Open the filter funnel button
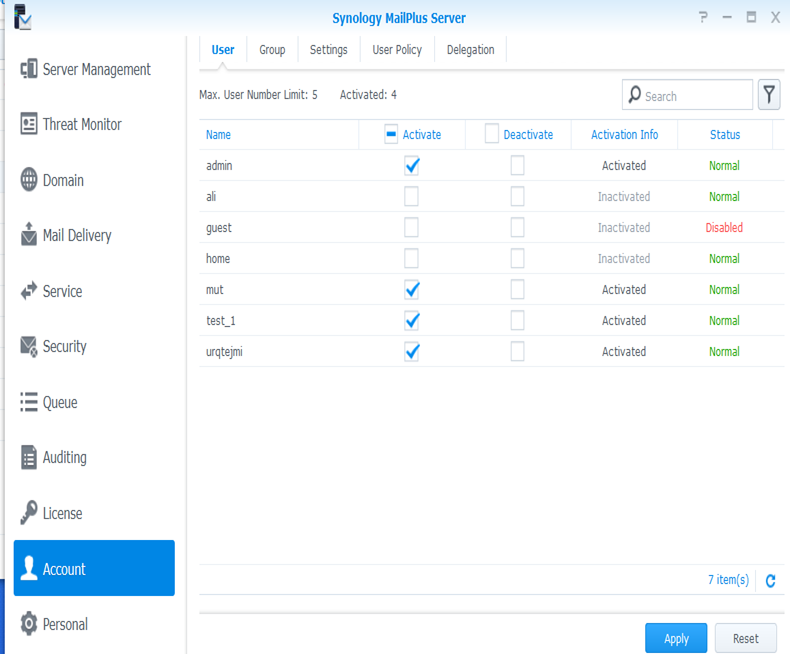Screen dimensions: 790x654 coord(769,95)
